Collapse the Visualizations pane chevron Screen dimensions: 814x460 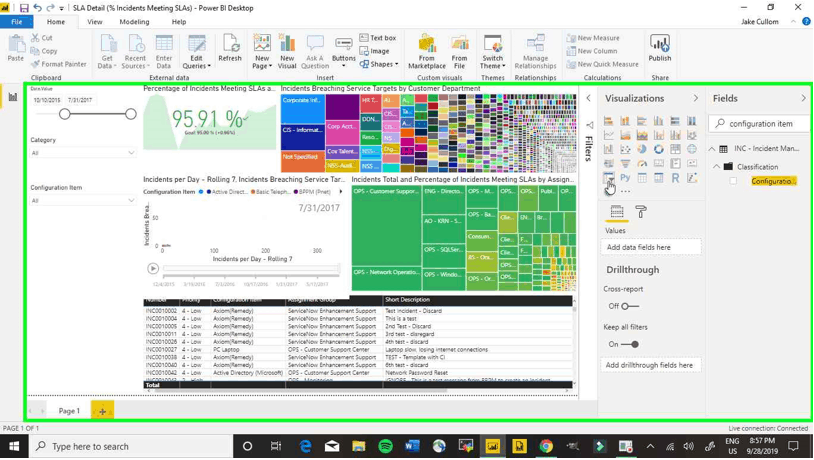click(x=696, y=98)
